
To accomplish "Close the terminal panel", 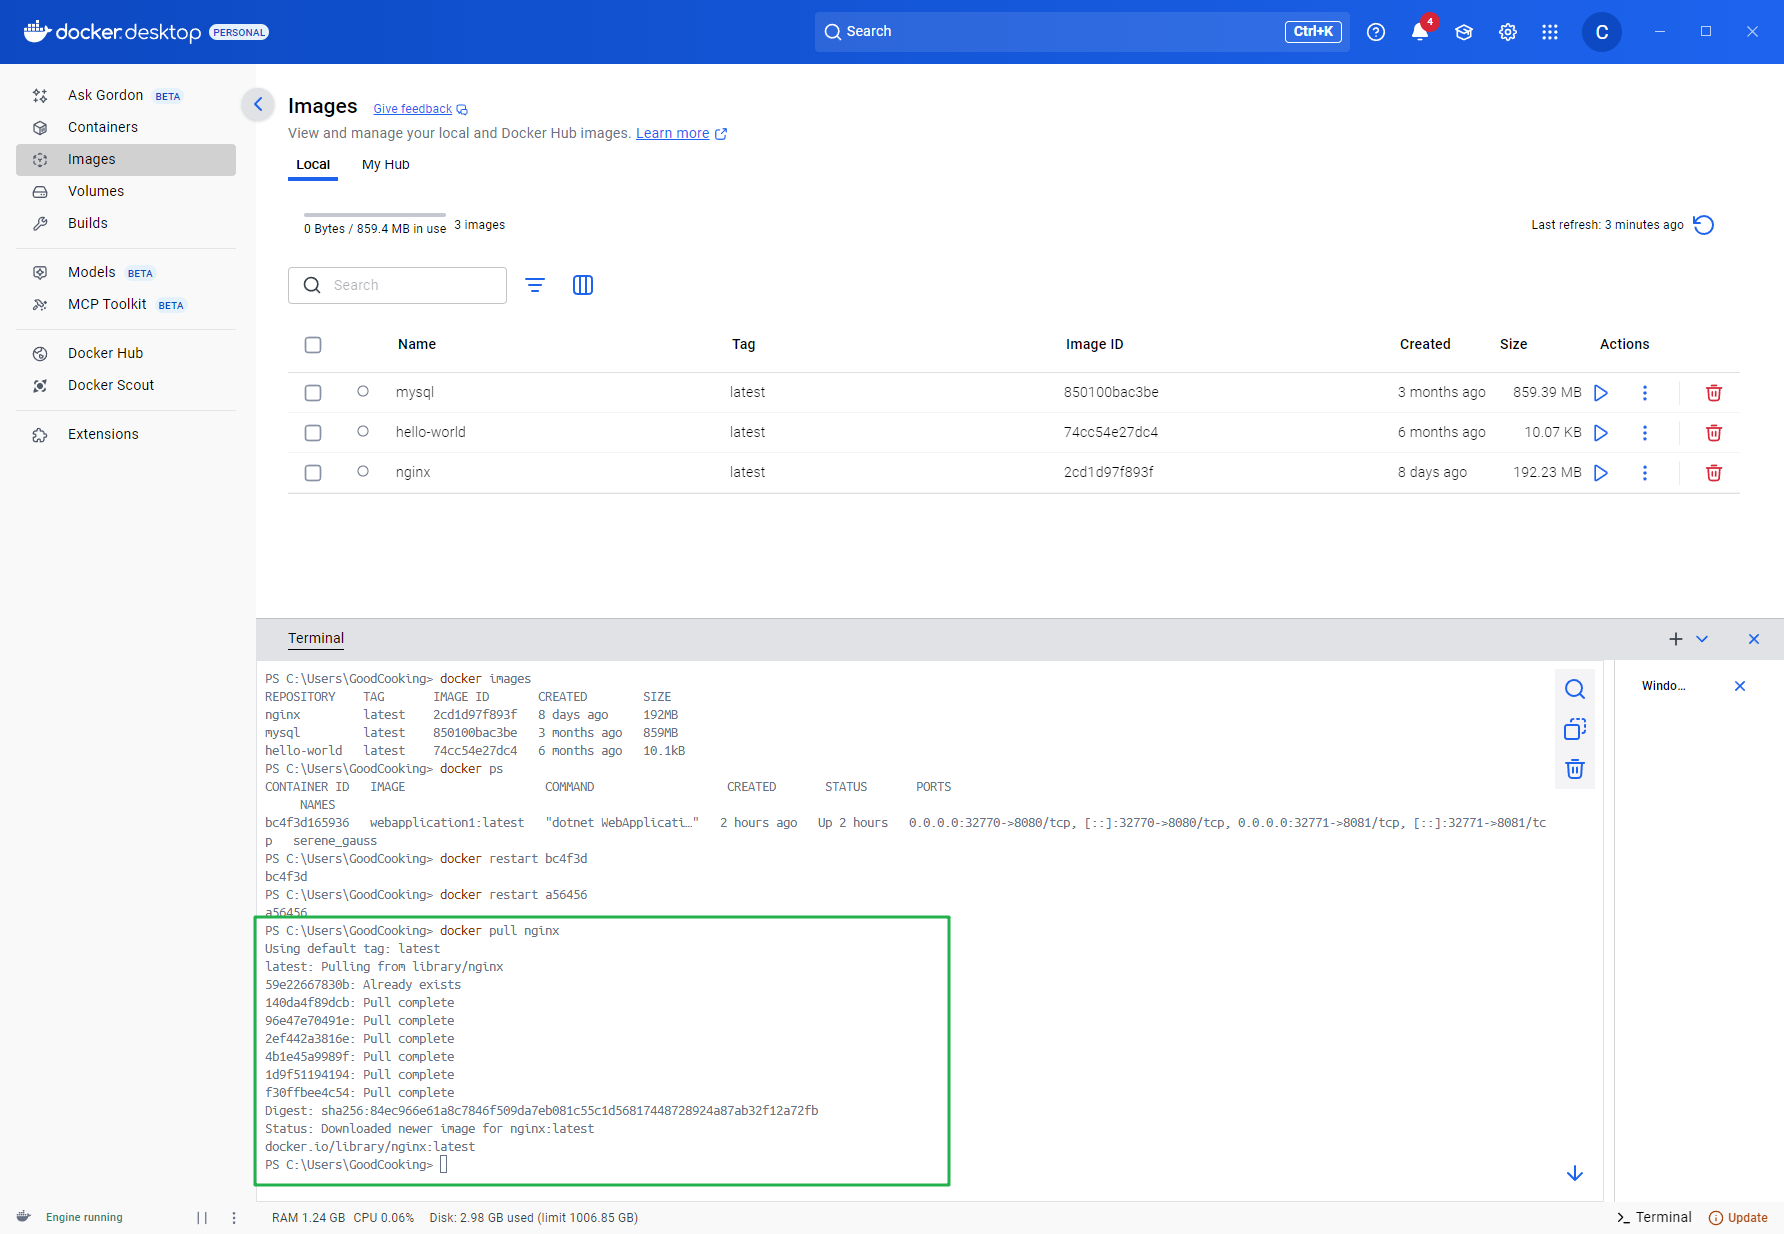I will coord(1753,639).
